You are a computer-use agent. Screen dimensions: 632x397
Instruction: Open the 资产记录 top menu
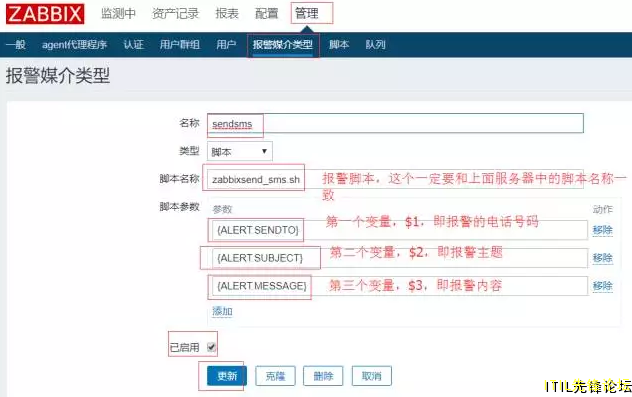(176, 14)
